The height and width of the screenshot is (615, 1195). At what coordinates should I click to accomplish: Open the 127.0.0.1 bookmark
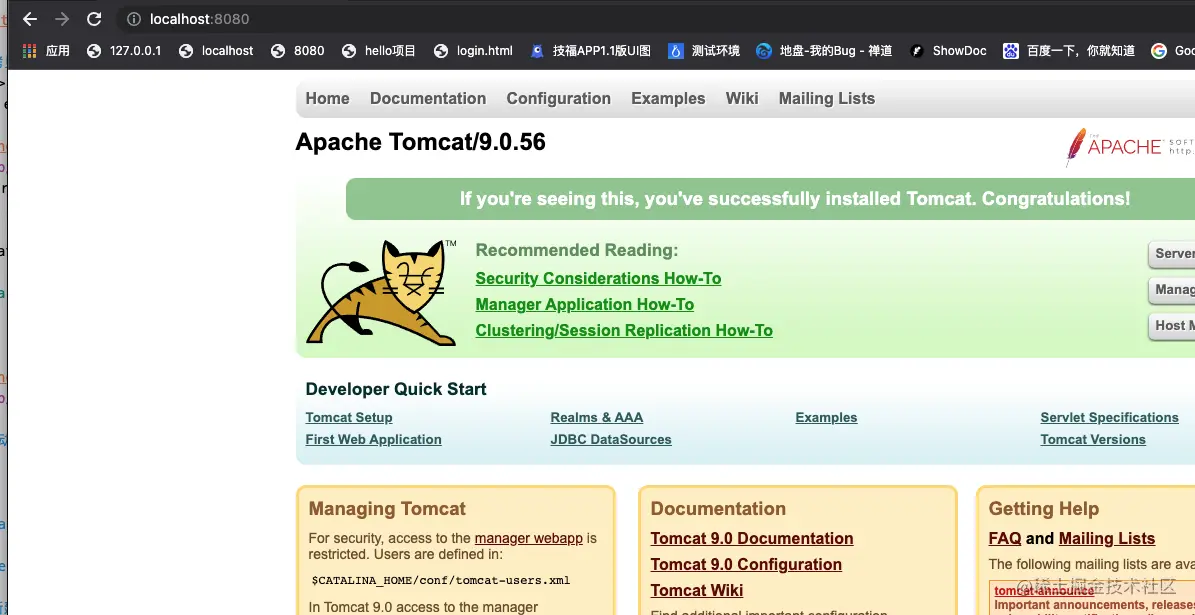click(124, 51)
